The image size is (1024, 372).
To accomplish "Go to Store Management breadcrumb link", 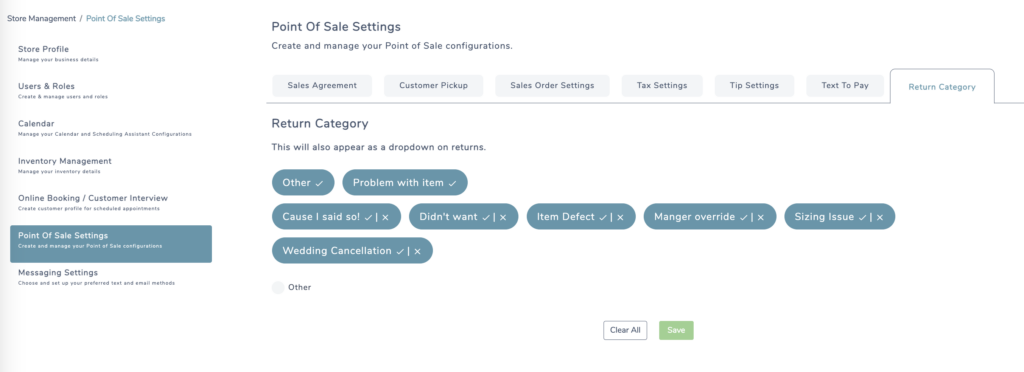I will click(x=41, y=18).
